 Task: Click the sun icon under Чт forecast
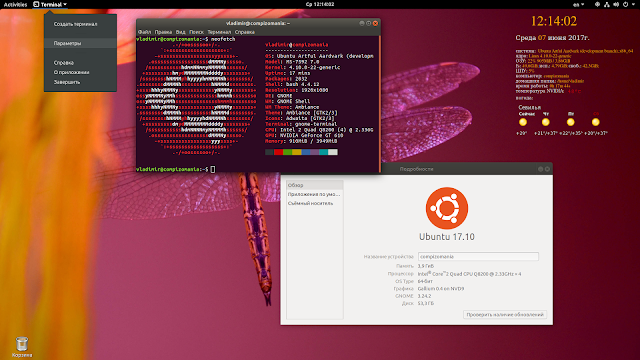point(546,122)
